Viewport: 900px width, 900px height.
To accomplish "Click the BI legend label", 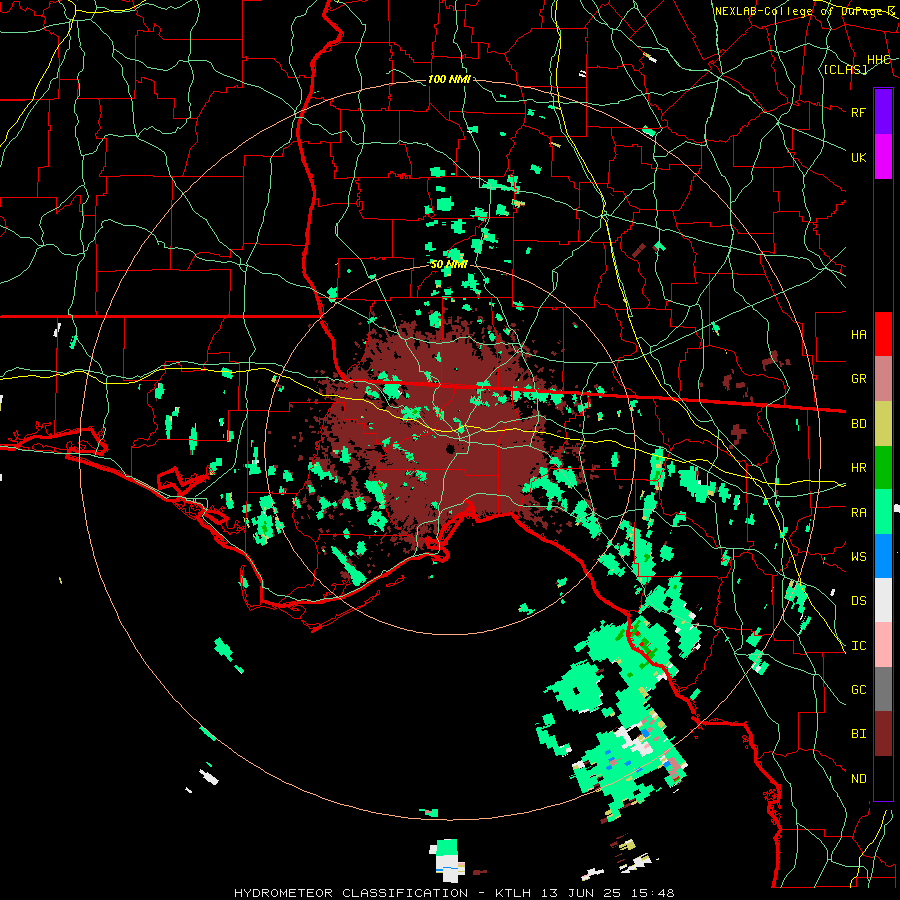I will [x=858, y=734].
